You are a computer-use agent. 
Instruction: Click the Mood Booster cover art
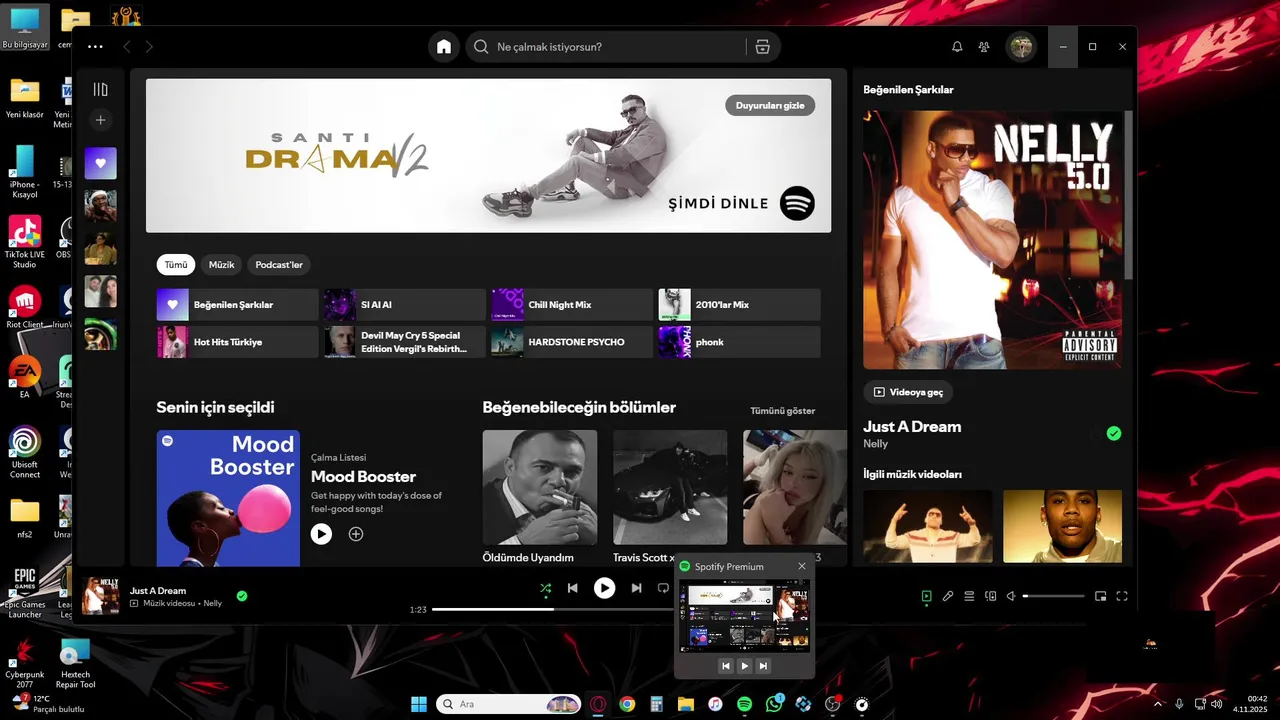[x=228, y=498]
